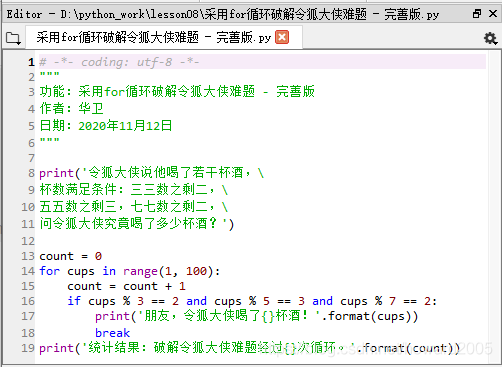This screenshot has width=502, height=367.
Task: Click line number 14 in the gutter
Action: [x=28, y=271]
